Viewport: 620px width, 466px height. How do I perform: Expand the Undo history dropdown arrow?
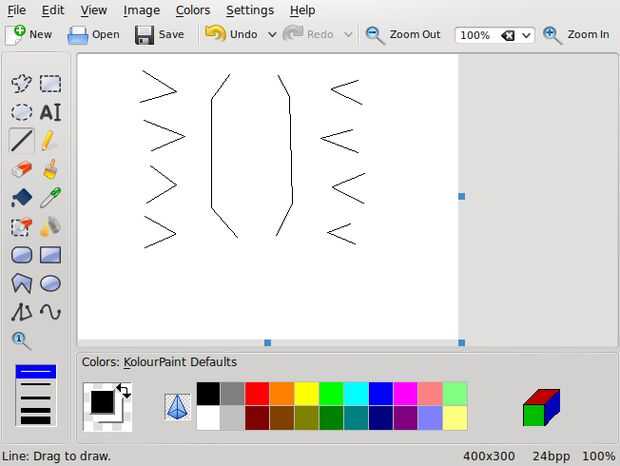[x=272, y=35]
